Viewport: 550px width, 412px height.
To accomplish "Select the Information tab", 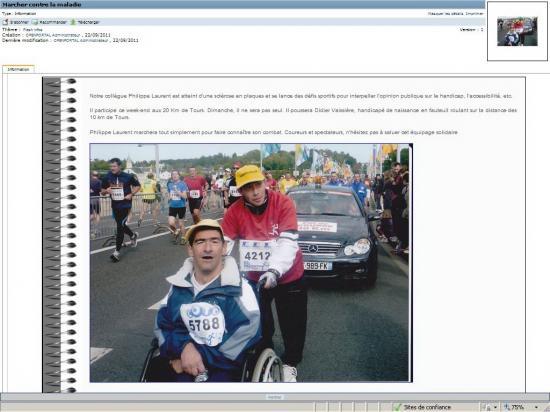I will 18,69.
